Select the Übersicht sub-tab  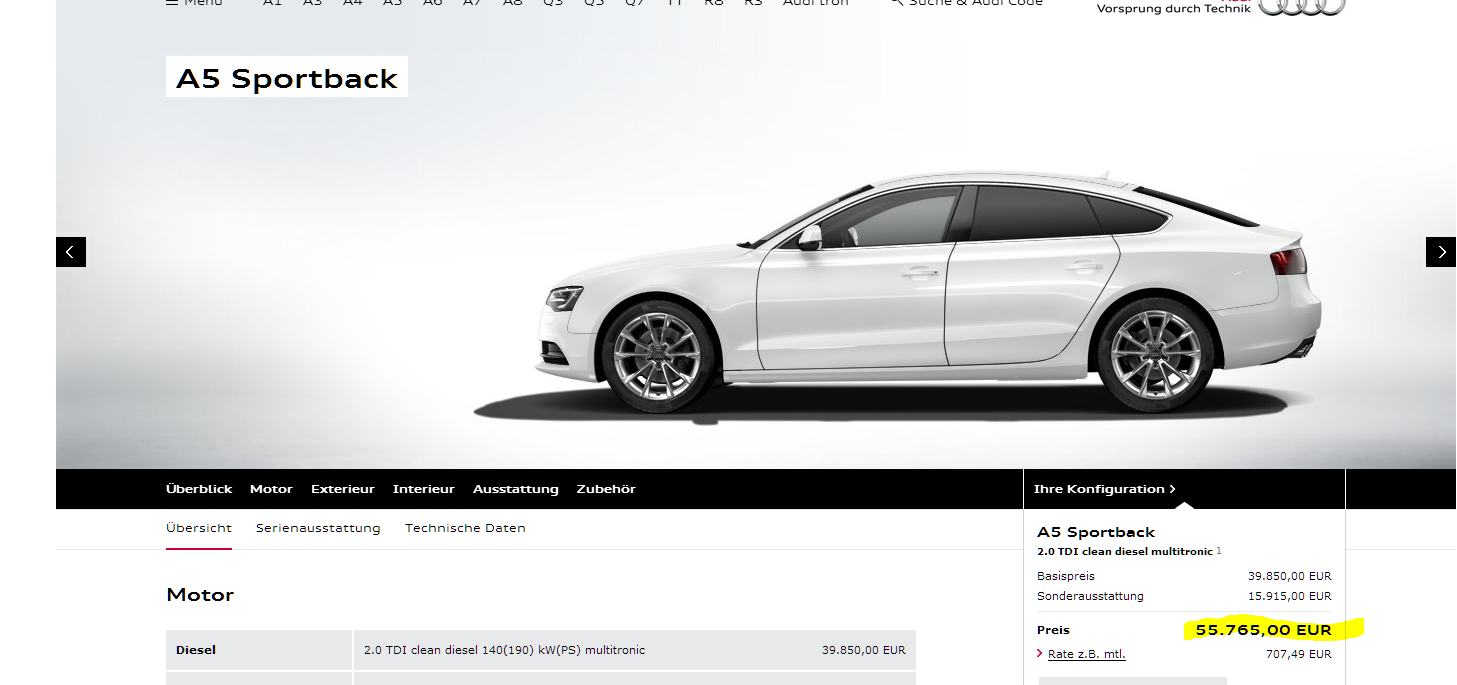point(199,528)
